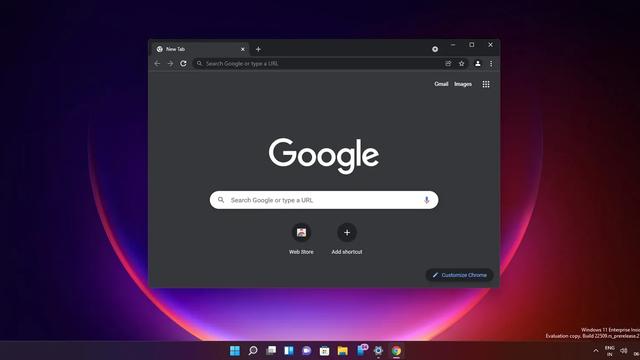Viewport: 640px width, 360px height.
Task: Open the Web Store shortcut
Action: click(301, 239)
